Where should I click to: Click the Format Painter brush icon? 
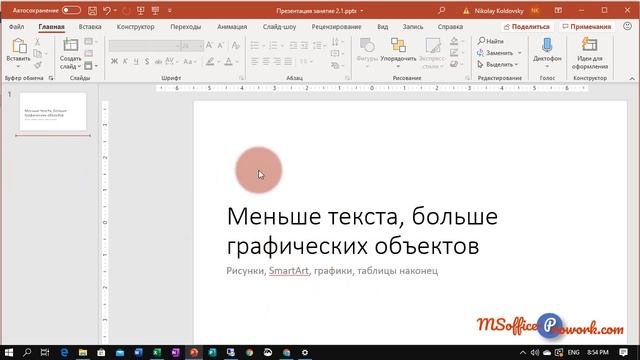pos(38,65)
